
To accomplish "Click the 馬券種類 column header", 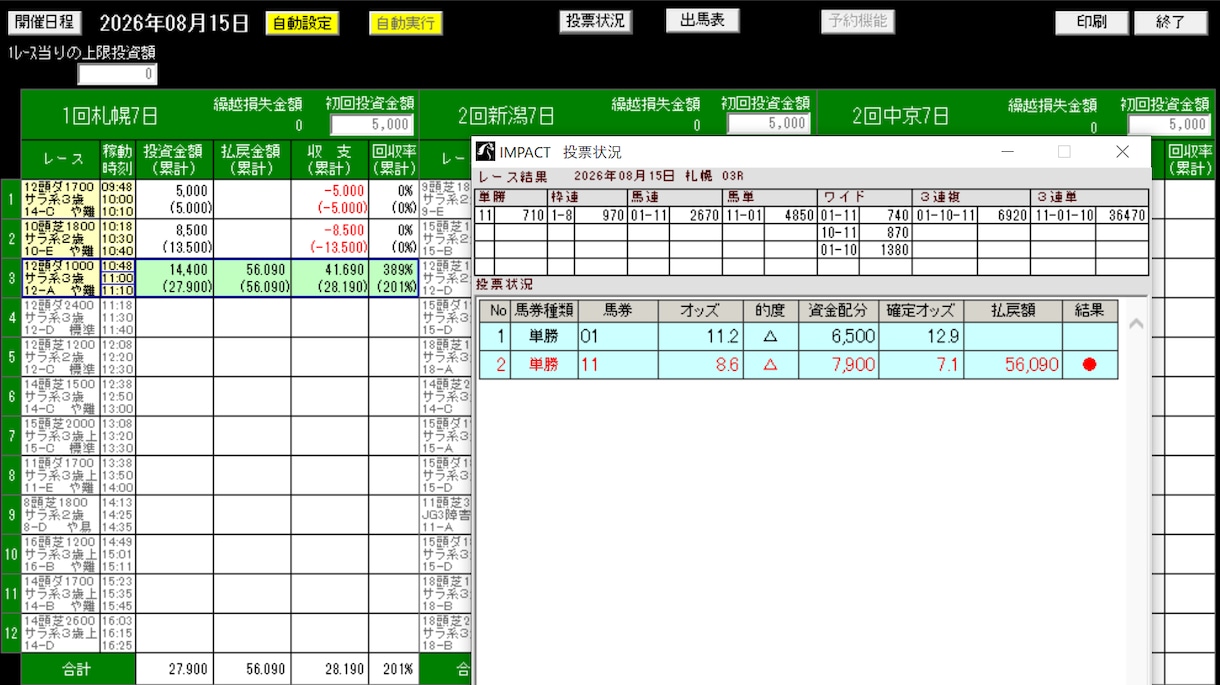I will [x=544, y=310].
